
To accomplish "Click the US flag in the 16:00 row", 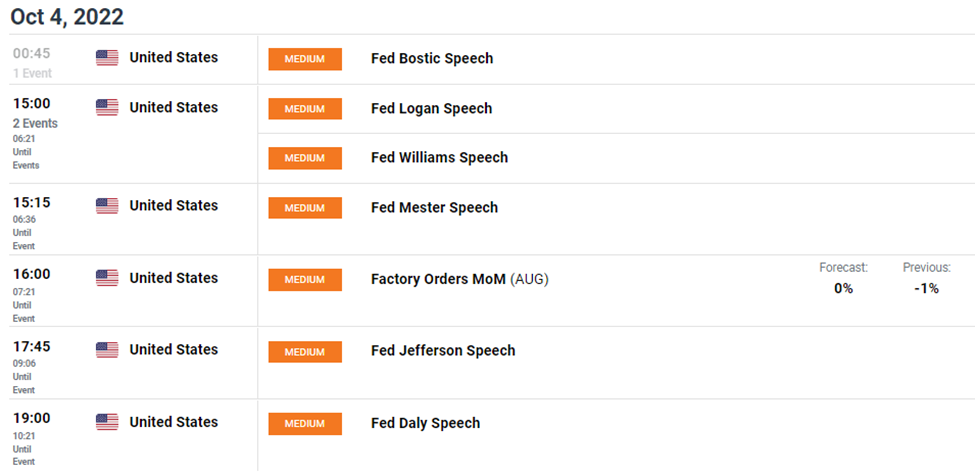I will 107,278.
